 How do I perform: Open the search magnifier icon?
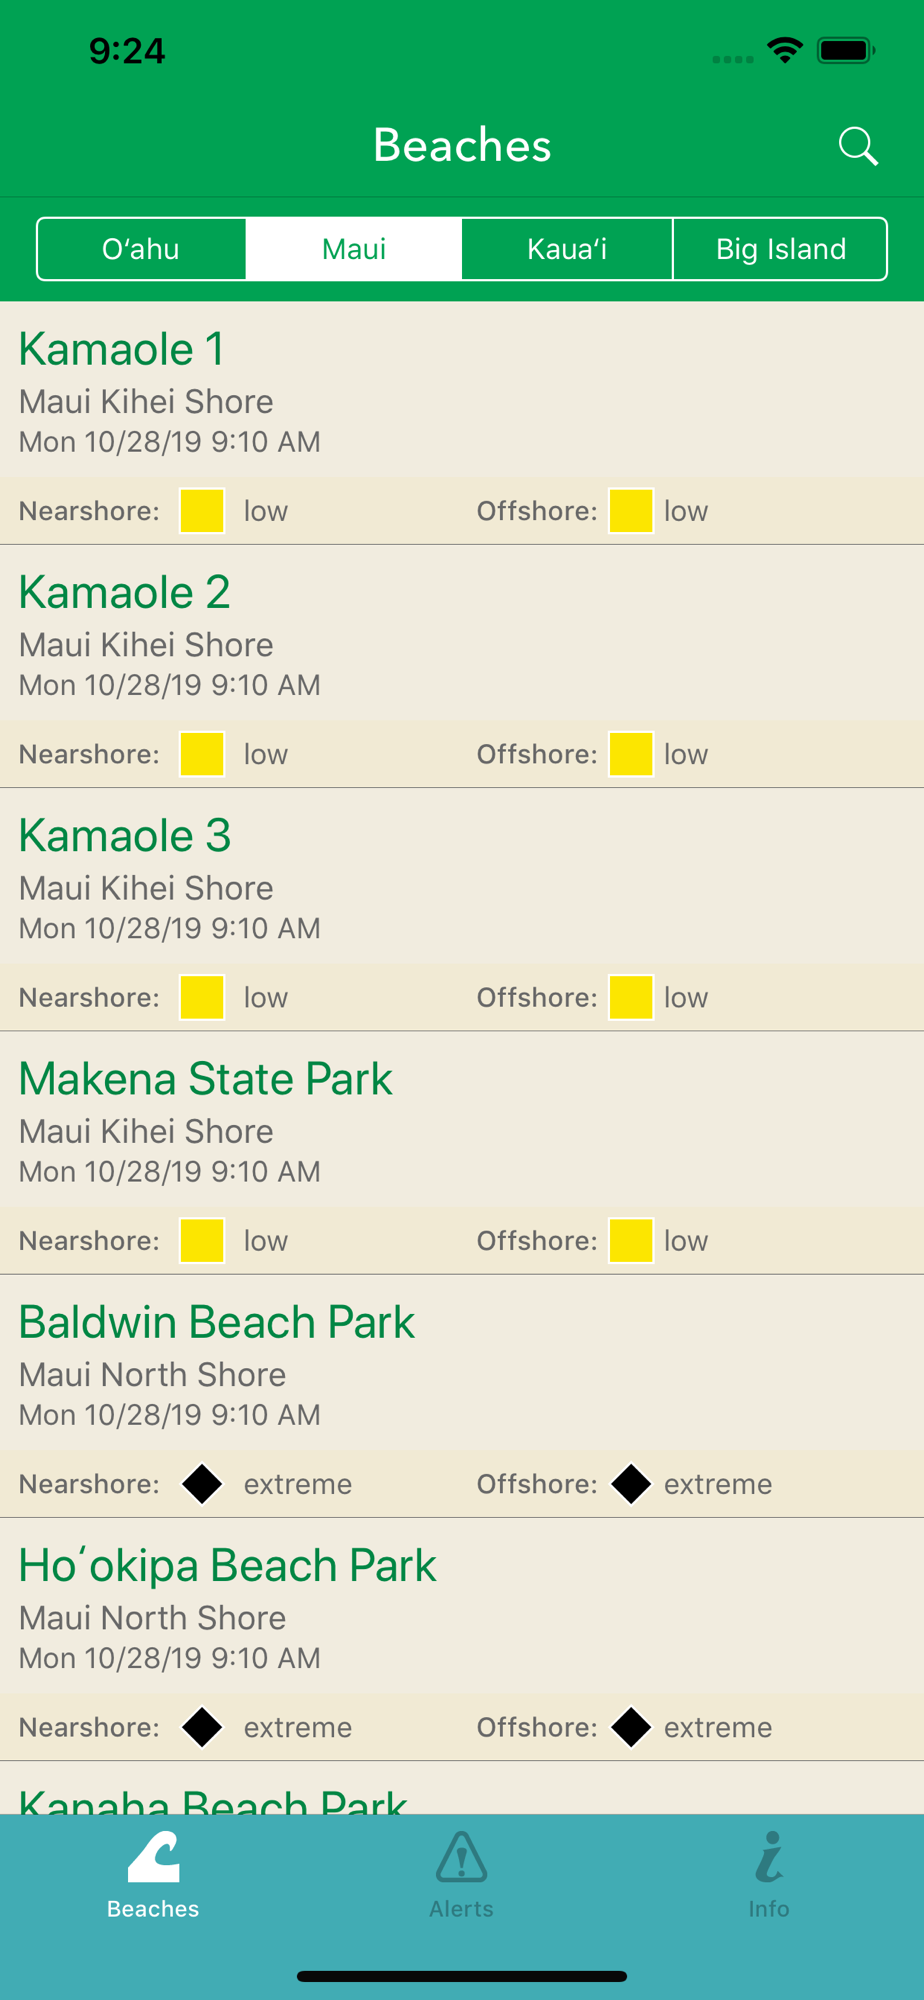click(858, 146)
